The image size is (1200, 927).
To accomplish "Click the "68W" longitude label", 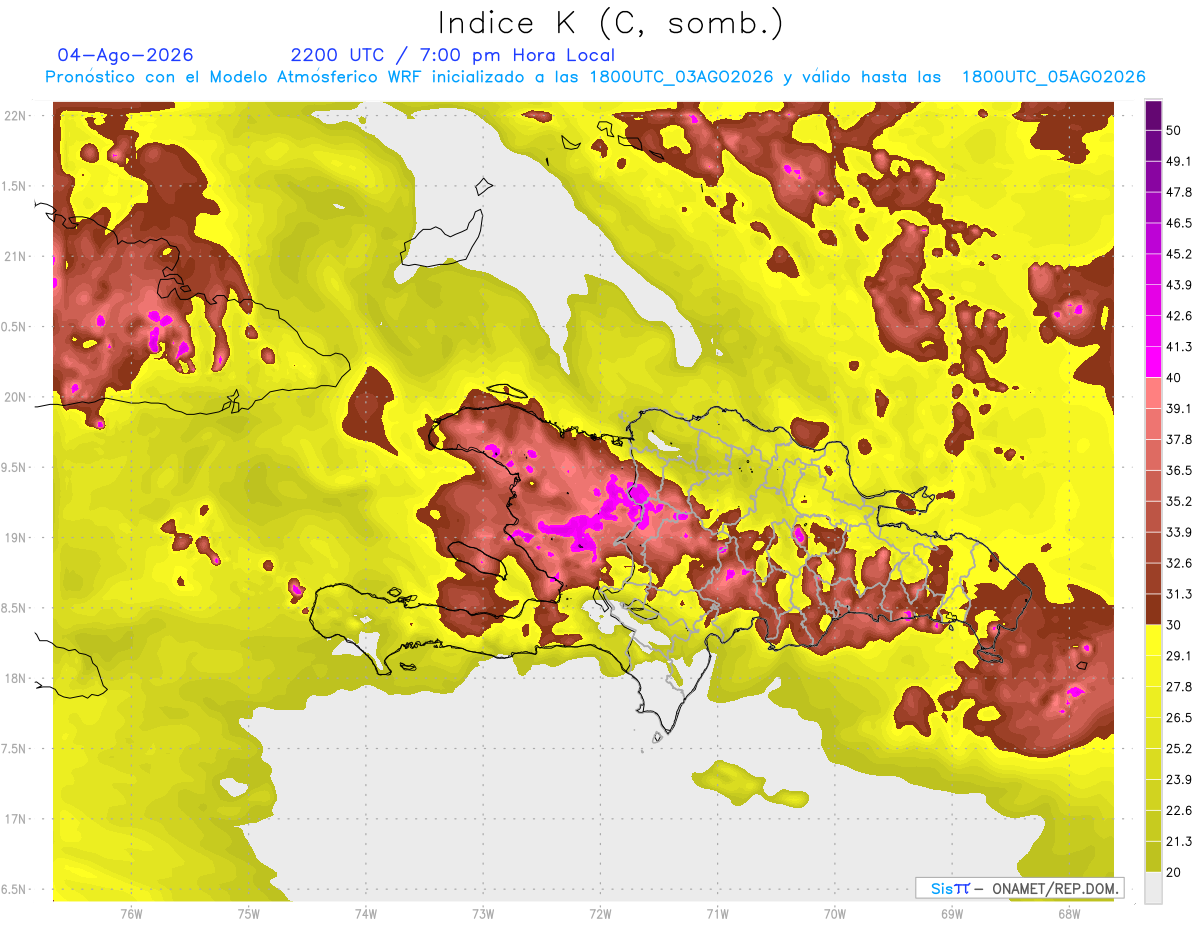I will 1069,914.
